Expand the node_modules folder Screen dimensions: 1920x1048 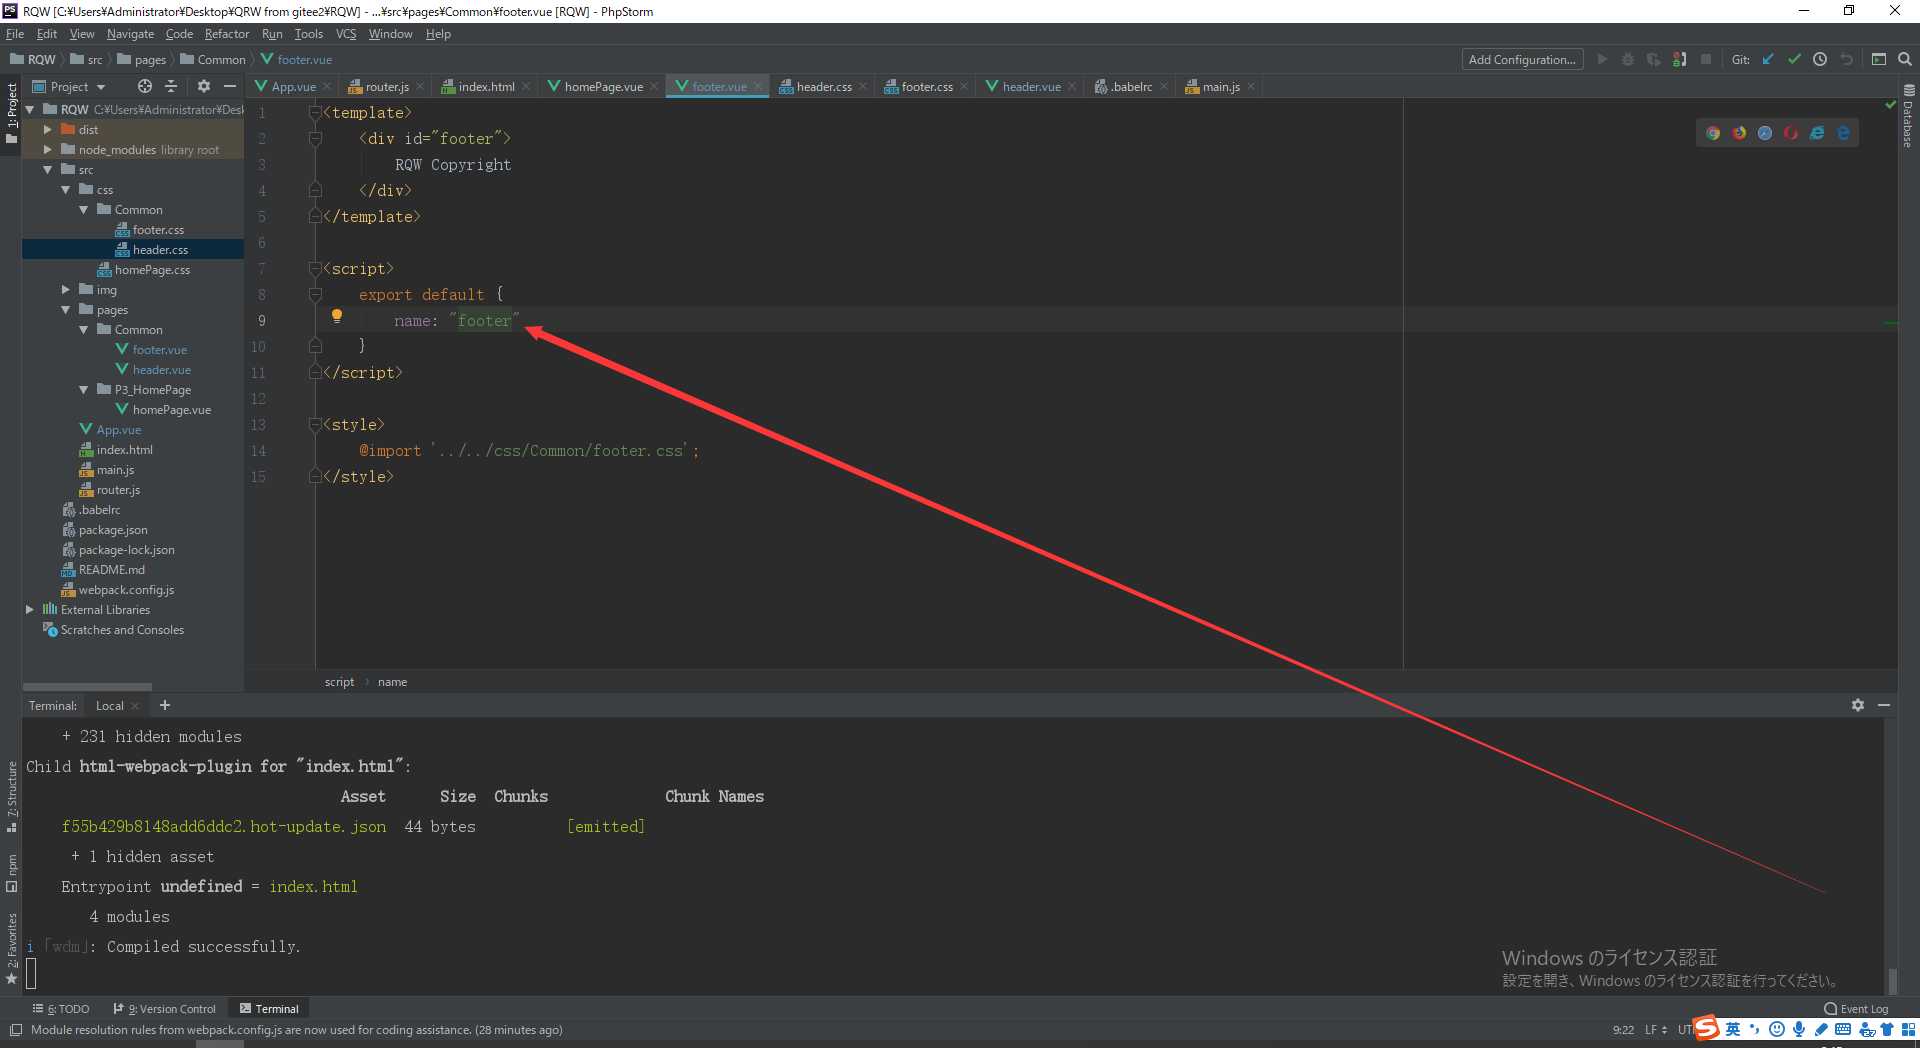[x=47, y=150]
